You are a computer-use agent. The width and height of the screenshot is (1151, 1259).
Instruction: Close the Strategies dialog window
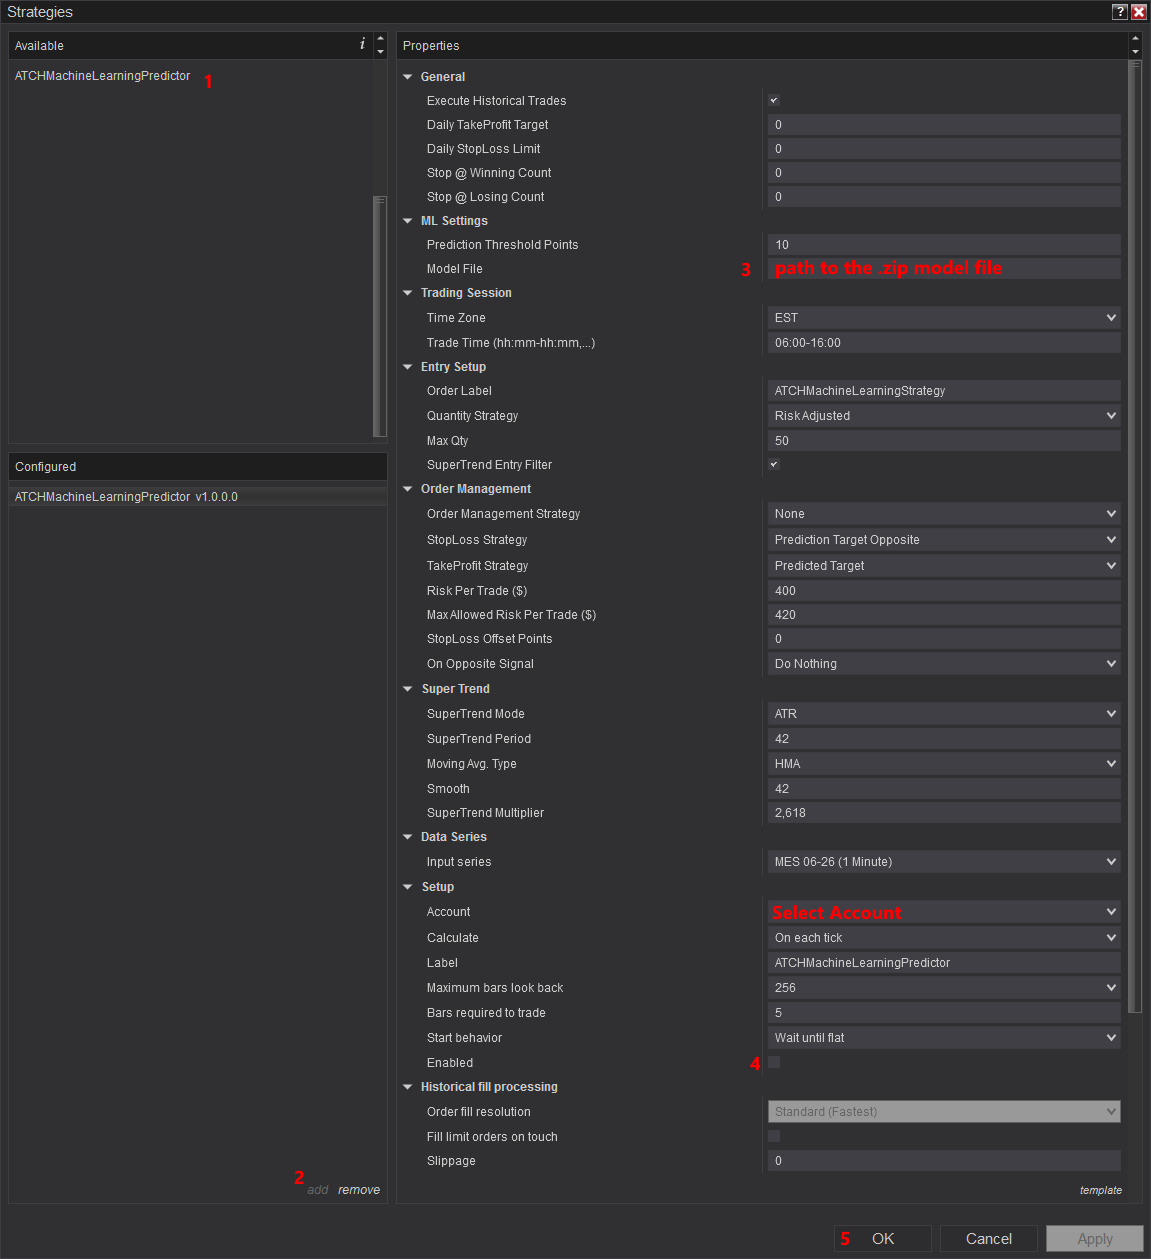pos(1138,12)
